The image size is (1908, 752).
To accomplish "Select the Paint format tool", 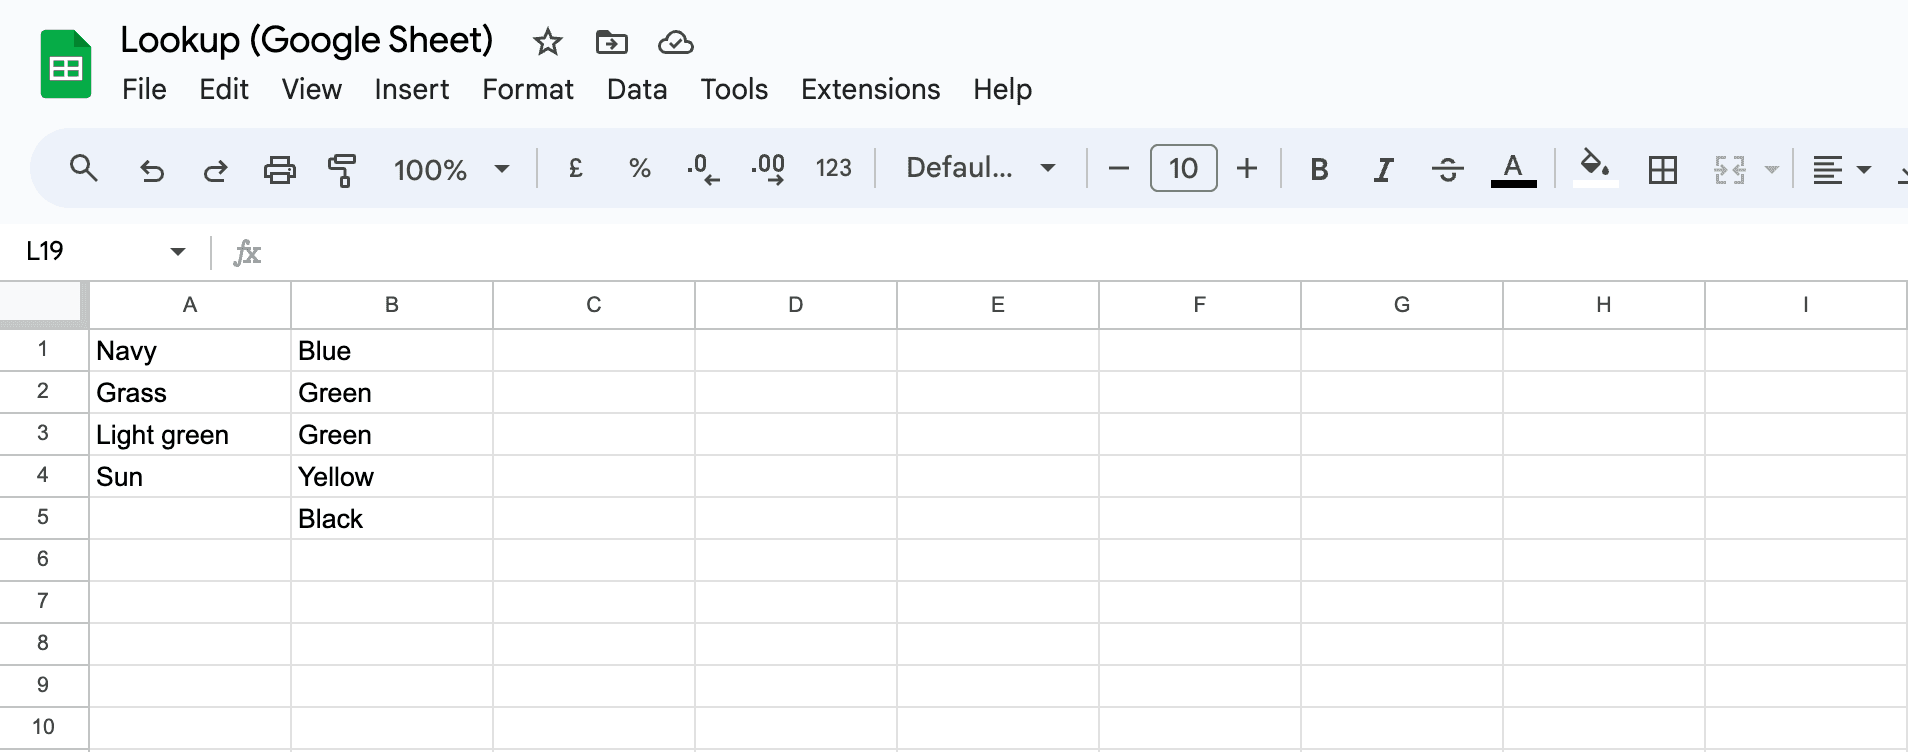I will [342, 170].
